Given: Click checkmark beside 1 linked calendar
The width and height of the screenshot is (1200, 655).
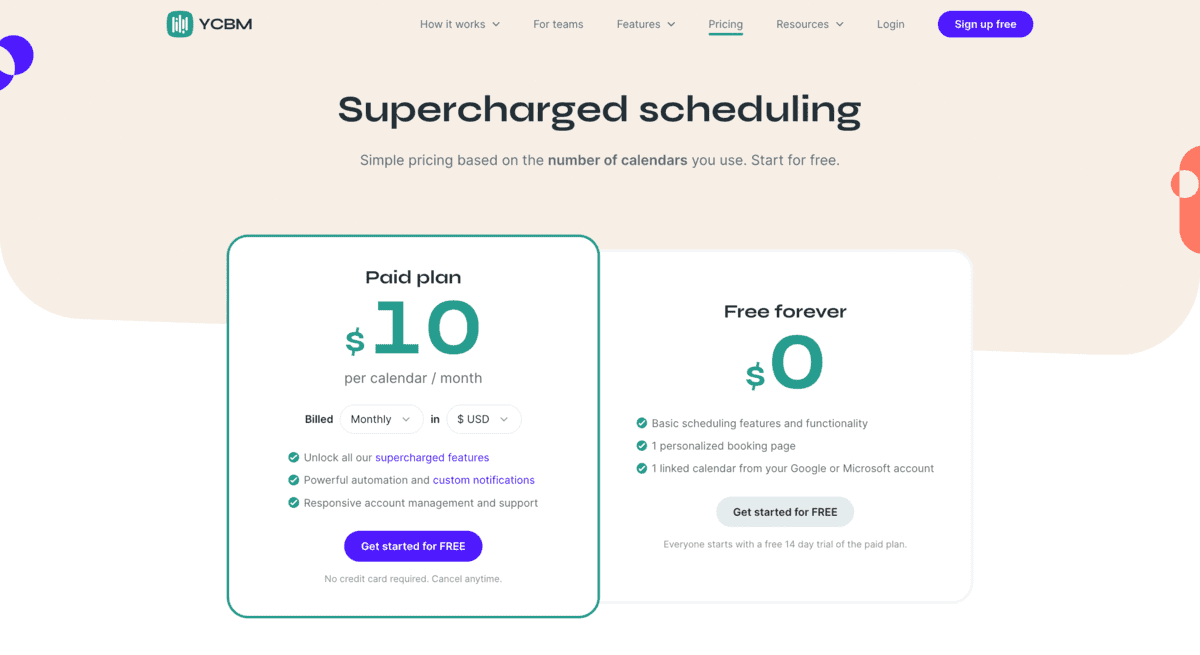Looking at the screenshot, I should click(x=642, y=468).
